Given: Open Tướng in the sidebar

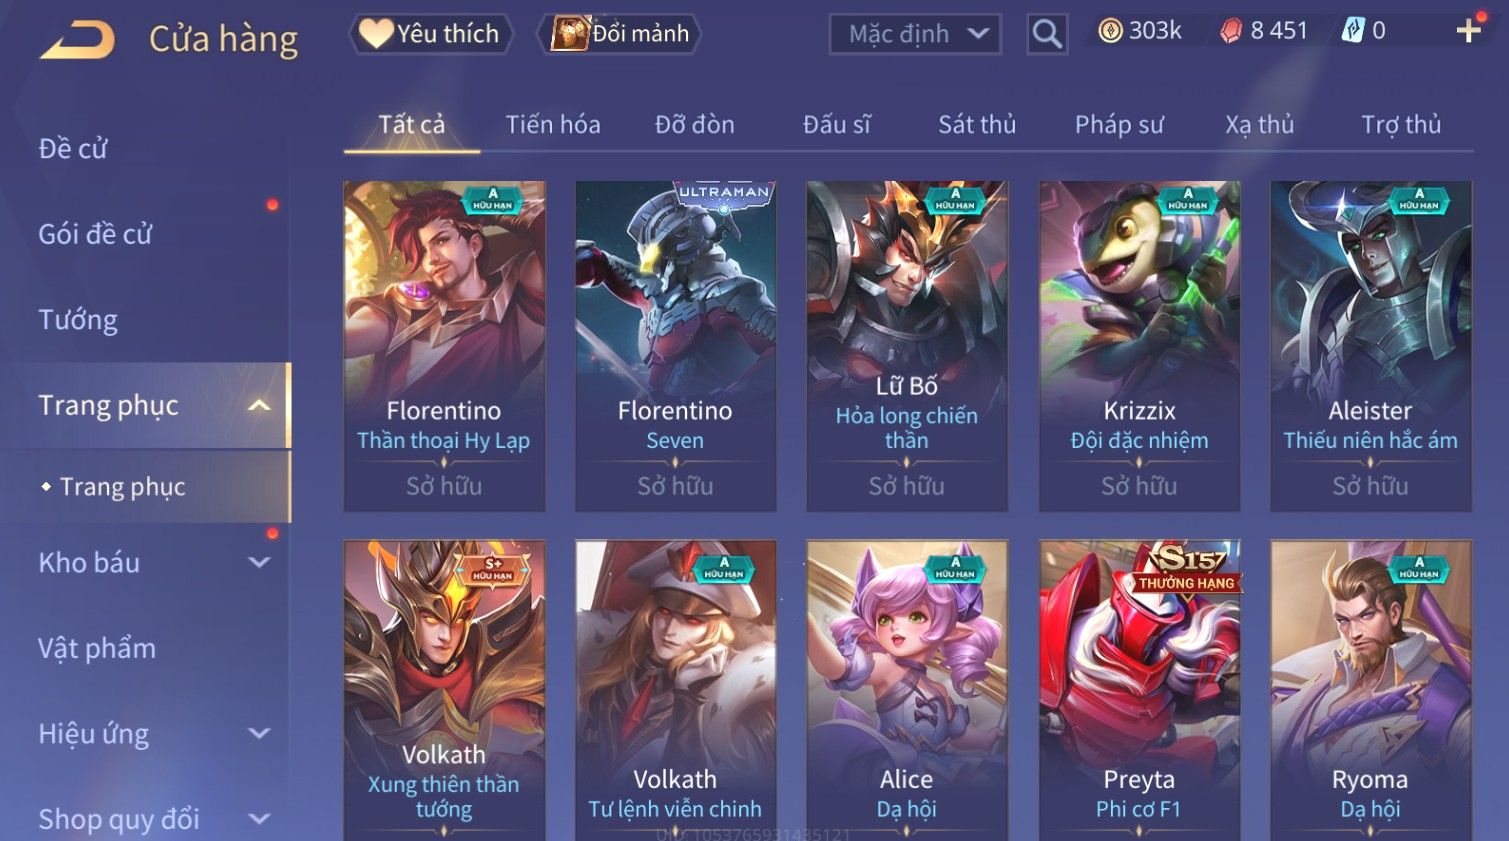Looking at the screenshot, I should 78,320.
